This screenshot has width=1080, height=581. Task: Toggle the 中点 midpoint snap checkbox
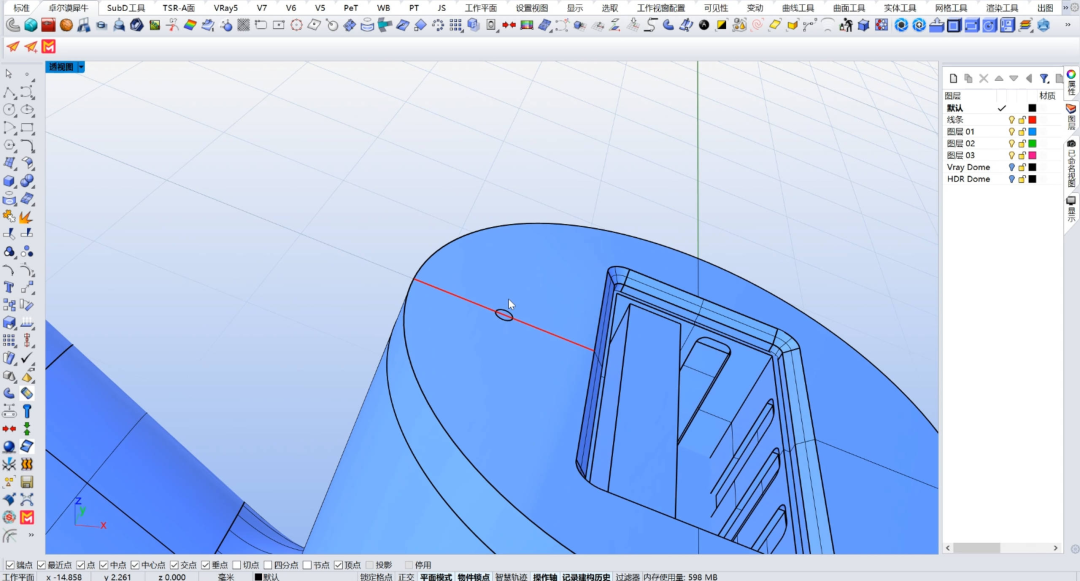(x=103, y=565)
